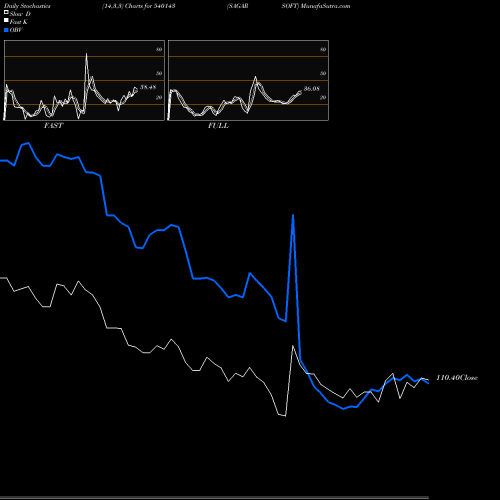
Task: Click the Fast K legend swatch
Action: pos(6,20)
